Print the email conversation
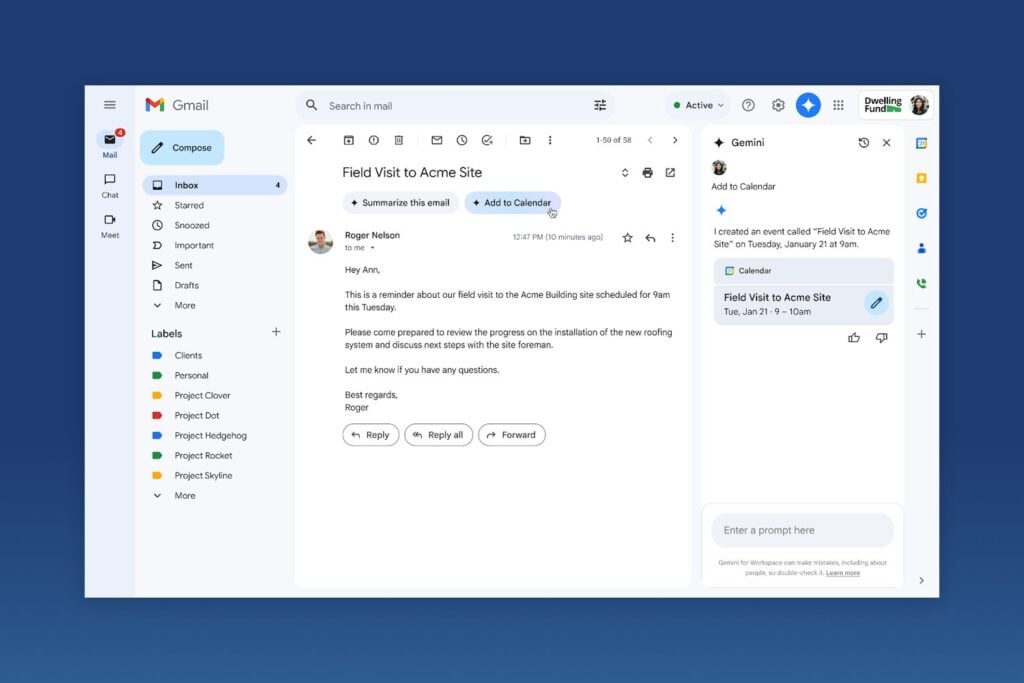Screen dimensions: 1024x683 (647, 173)
